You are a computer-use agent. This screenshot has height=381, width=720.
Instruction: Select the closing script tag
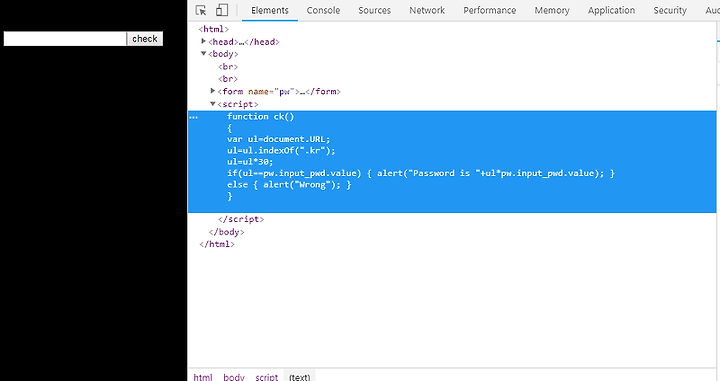click(241, 219)
